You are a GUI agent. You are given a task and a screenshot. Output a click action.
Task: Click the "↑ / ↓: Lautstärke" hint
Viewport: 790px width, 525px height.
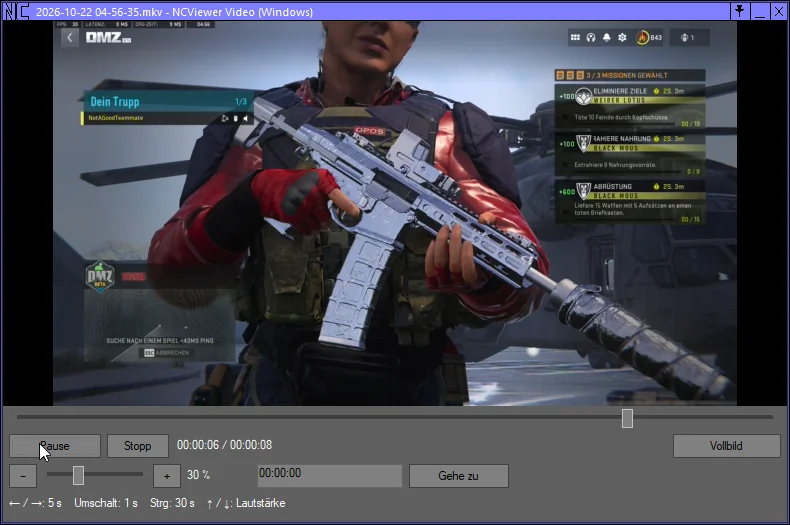point(245,503)
